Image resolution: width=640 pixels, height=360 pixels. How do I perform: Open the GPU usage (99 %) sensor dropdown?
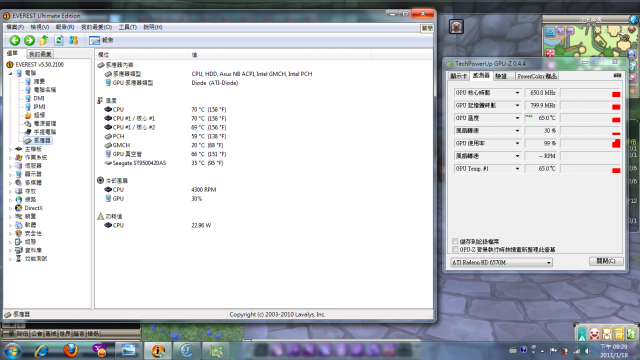point(517,143)
